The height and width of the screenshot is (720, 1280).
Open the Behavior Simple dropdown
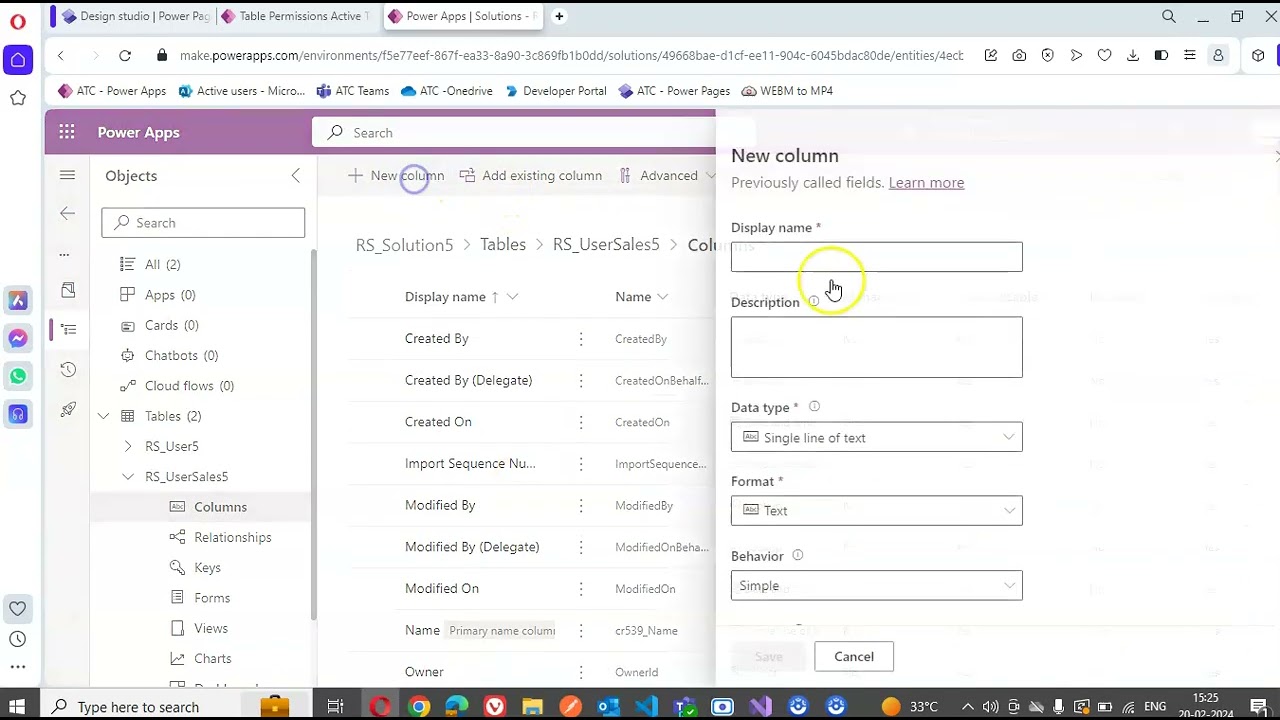point(876,585)
